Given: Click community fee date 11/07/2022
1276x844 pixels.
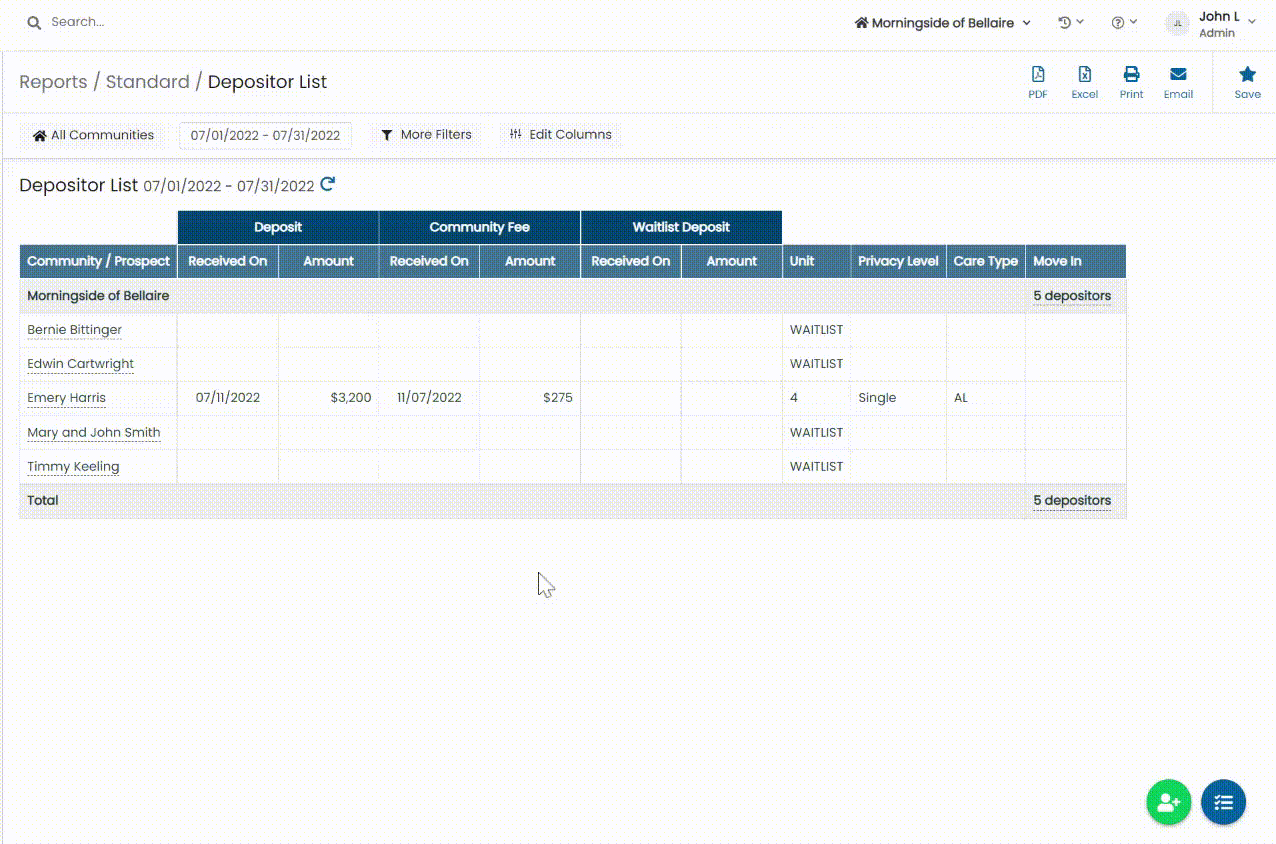Looking at the screenshot, I should coord(429,398).
